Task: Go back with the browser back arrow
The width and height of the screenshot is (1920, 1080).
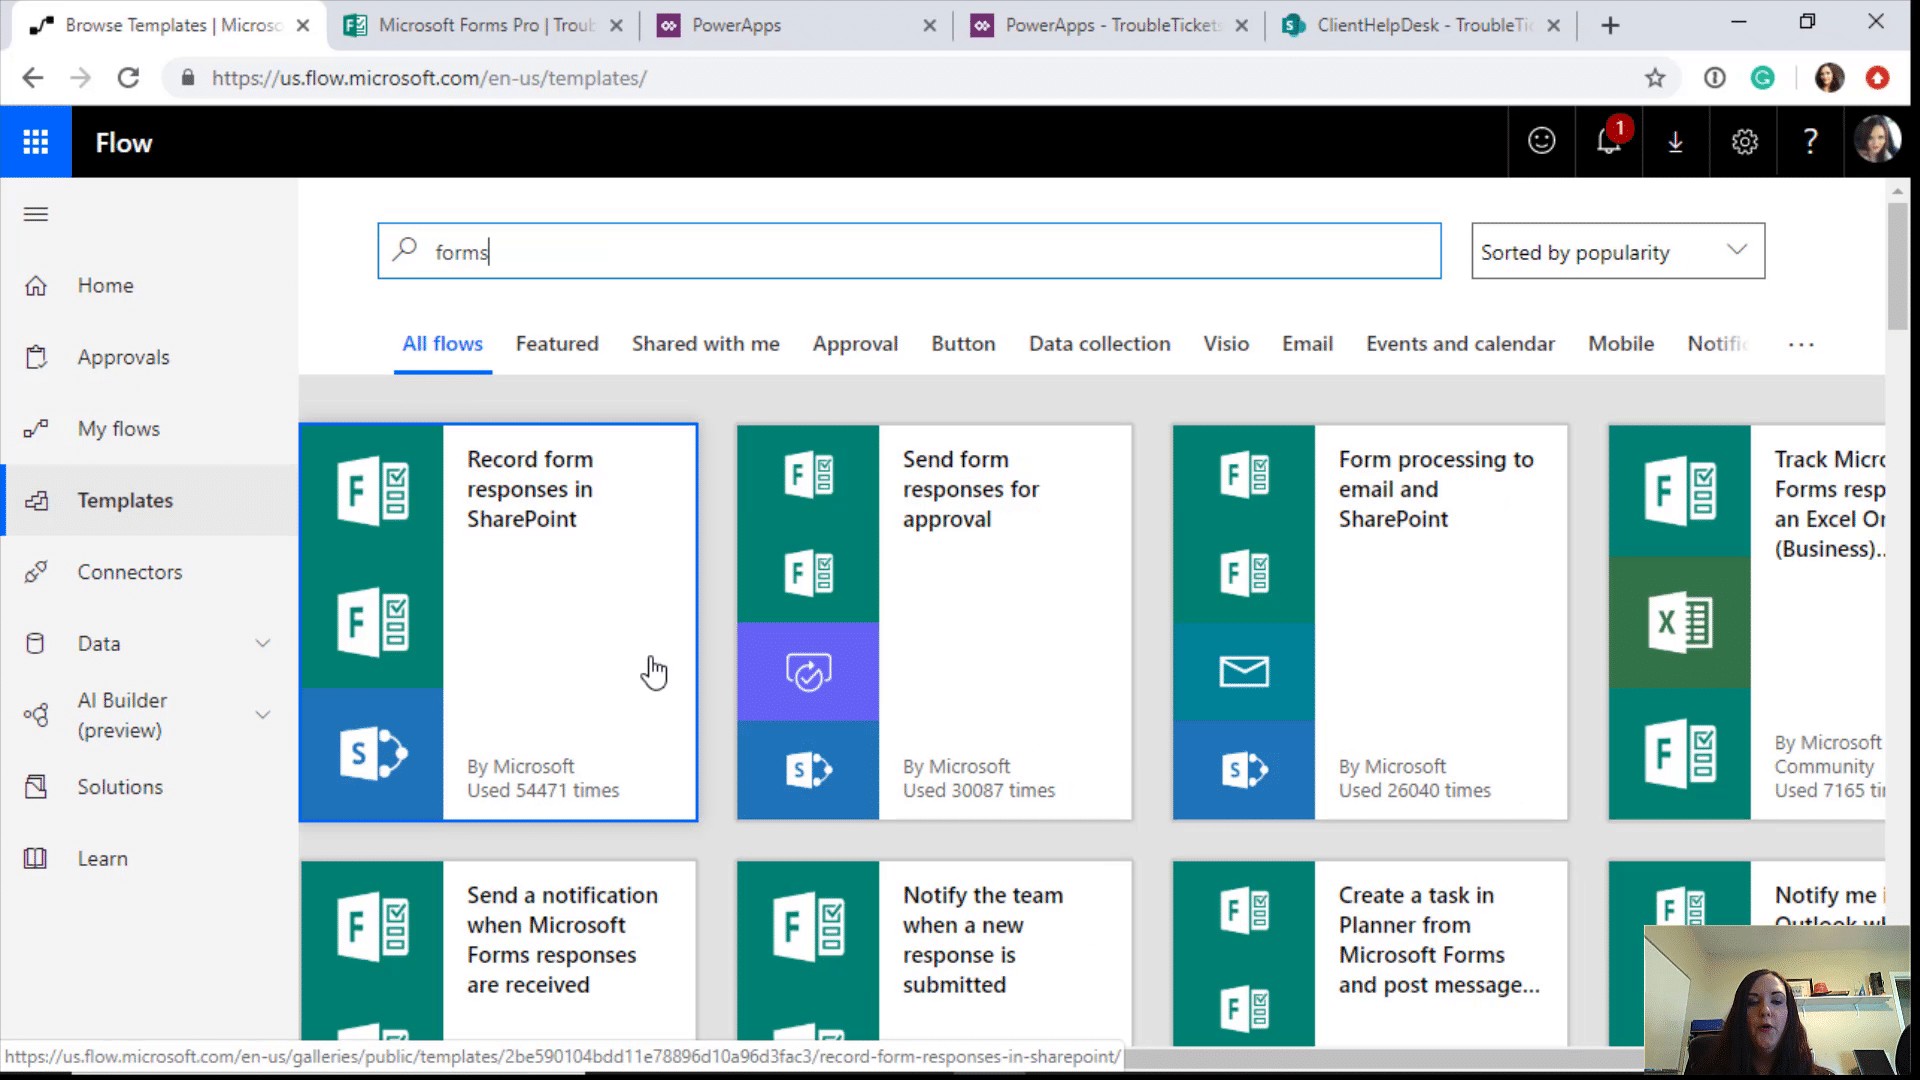Action: 33,78
